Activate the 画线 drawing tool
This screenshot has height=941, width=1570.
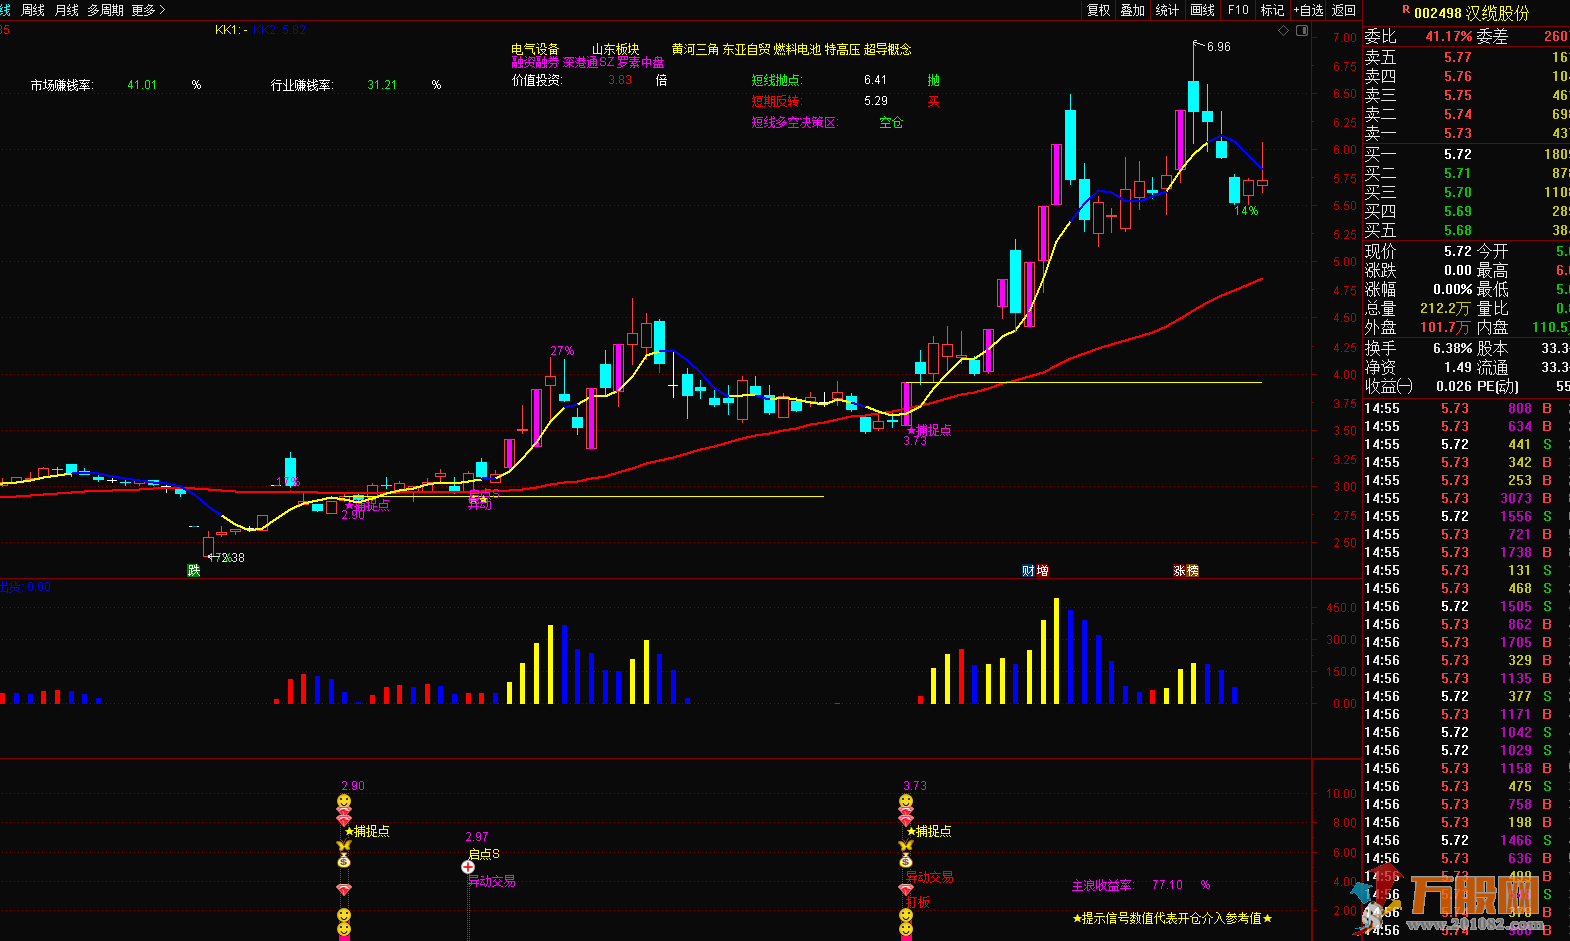[1203, 10]
